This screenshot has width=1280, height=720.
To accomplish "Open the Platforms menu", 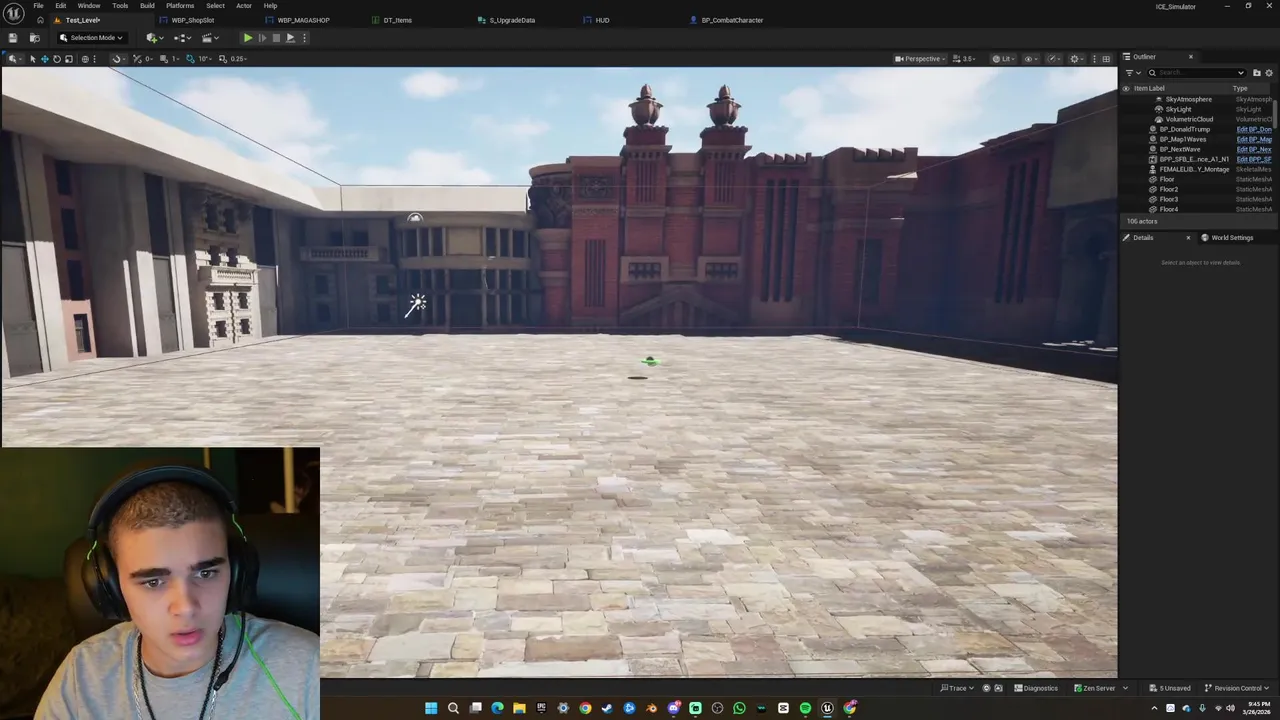I will (x=180, y=6).
